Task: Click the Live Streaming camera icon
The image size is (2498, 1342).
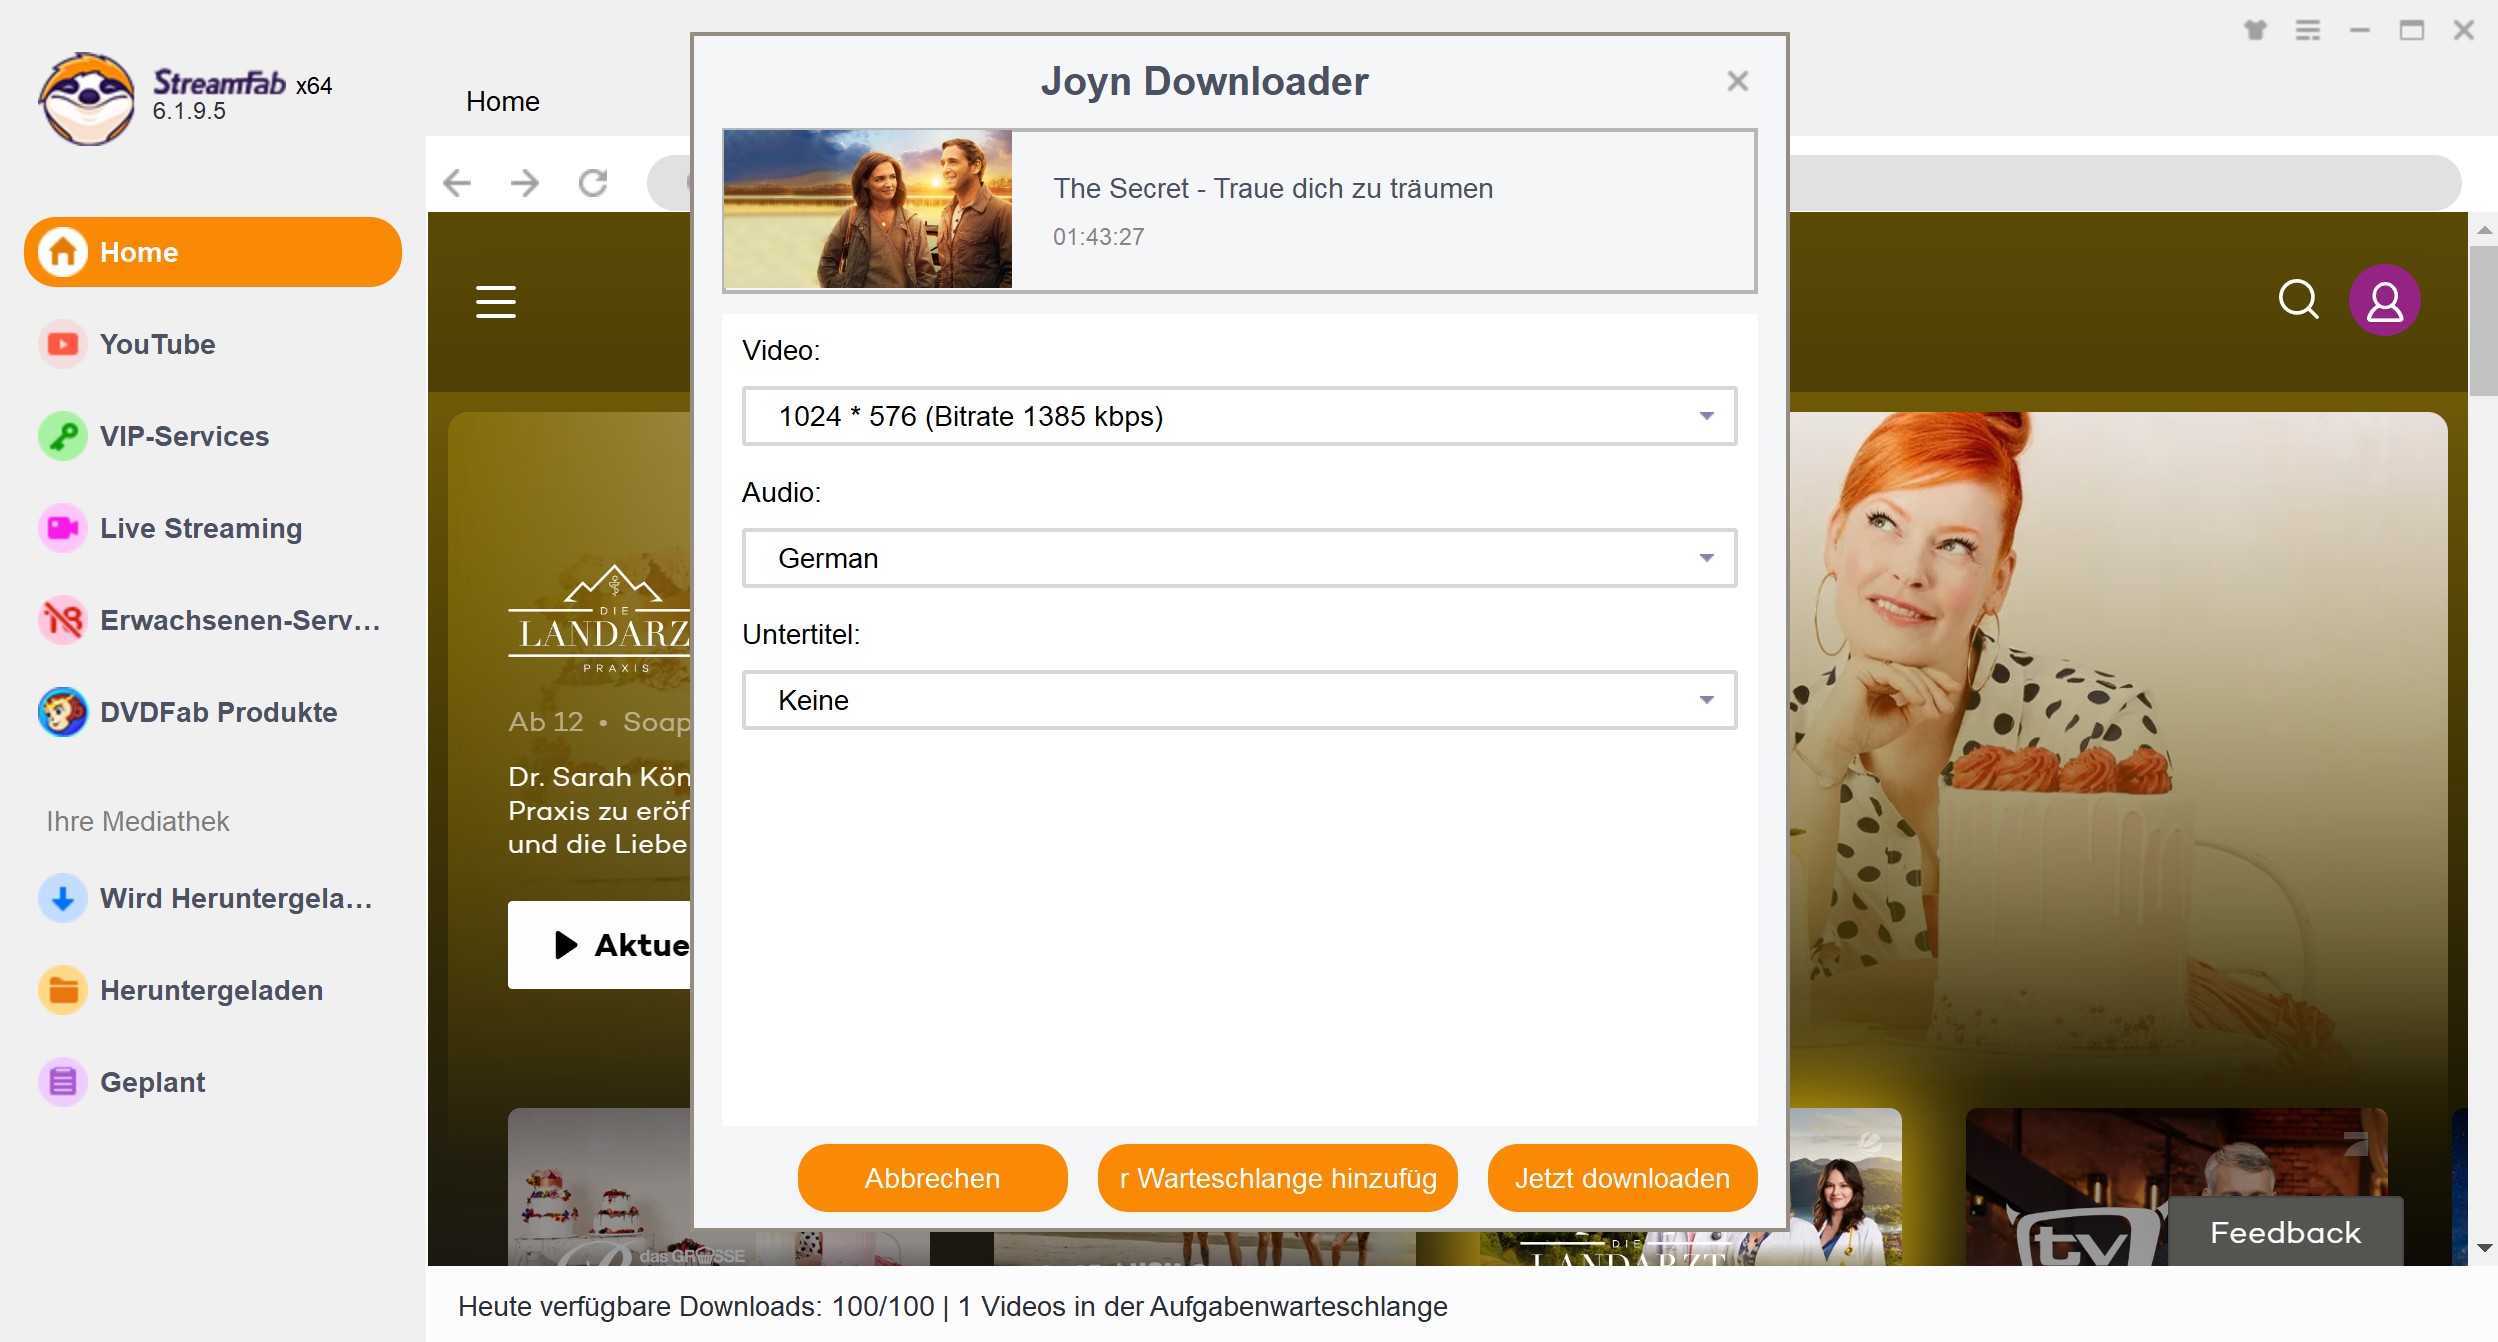Action: (x=63, y=528)
